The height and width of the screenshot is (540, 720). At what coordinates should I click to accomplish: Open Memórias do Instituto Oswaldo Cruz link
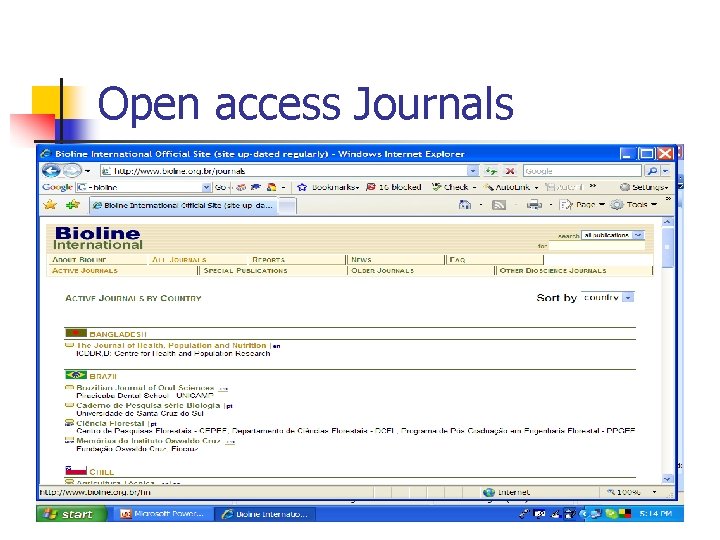pyautogui.click(x=149, y=440)
